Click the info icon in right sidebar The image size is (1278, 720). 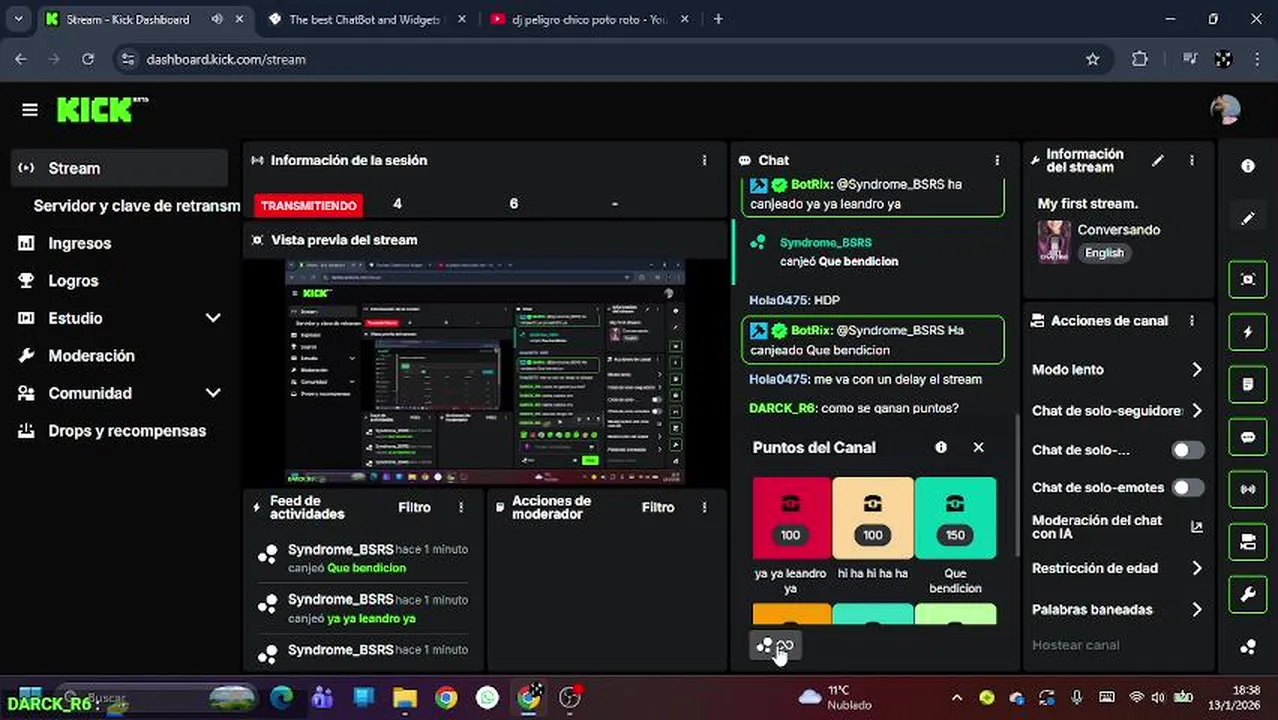click(1248, 167)
